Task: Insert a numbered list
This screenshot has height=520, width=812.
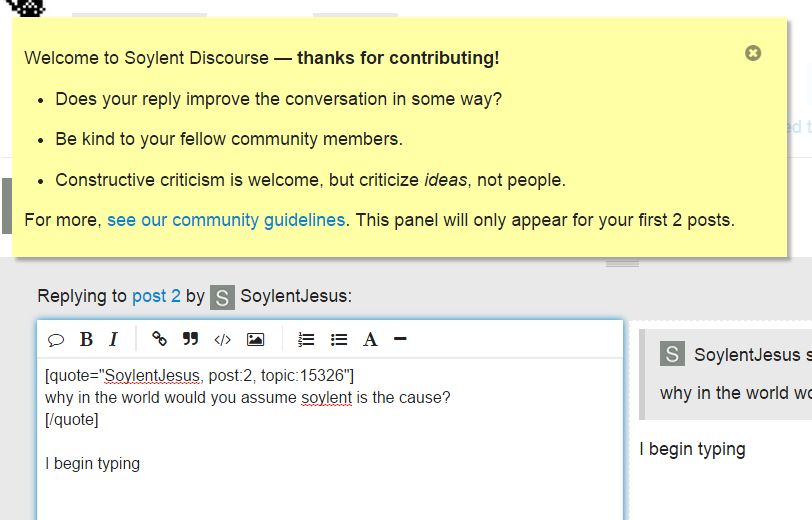Action: pos(306,340)
